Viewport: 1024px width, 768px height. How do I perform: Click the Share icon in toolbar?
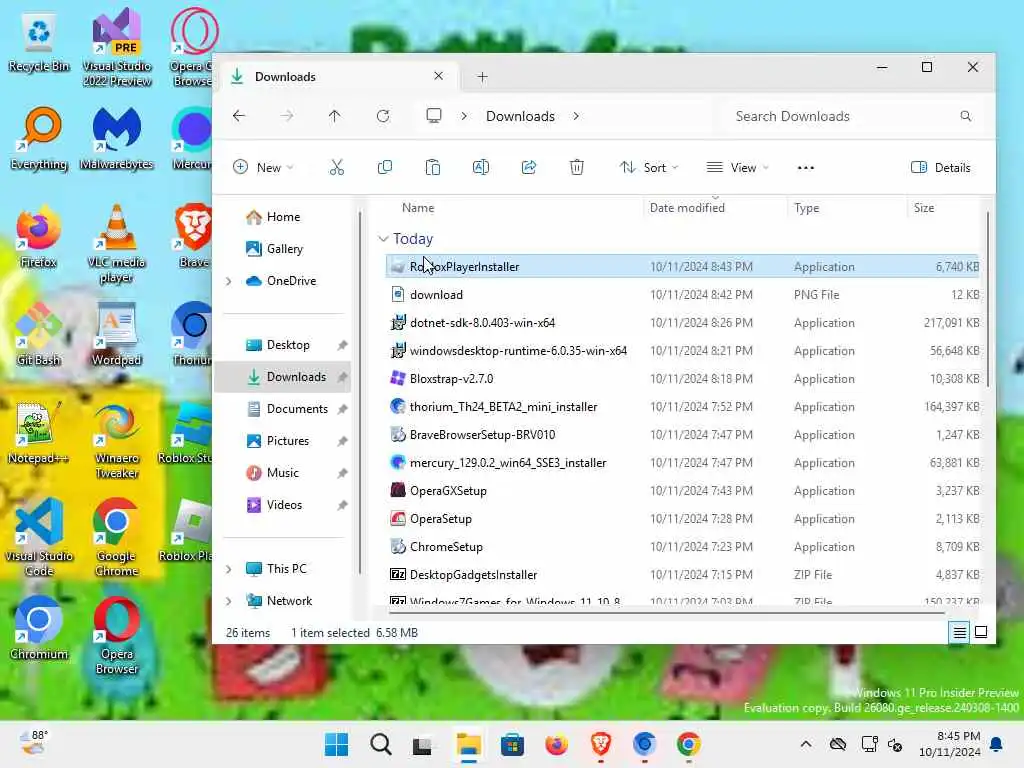(x=529, y=168)
